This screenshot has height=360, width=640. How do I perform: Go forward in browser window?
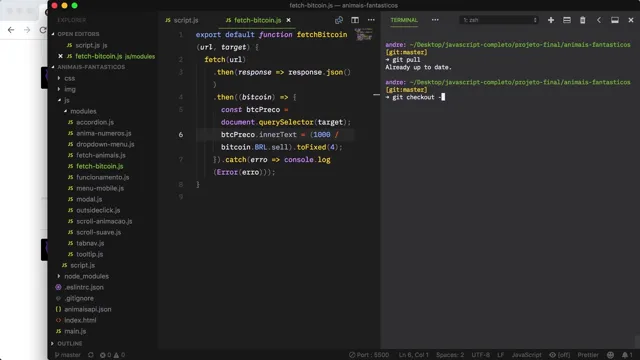(x=27, y=30)
